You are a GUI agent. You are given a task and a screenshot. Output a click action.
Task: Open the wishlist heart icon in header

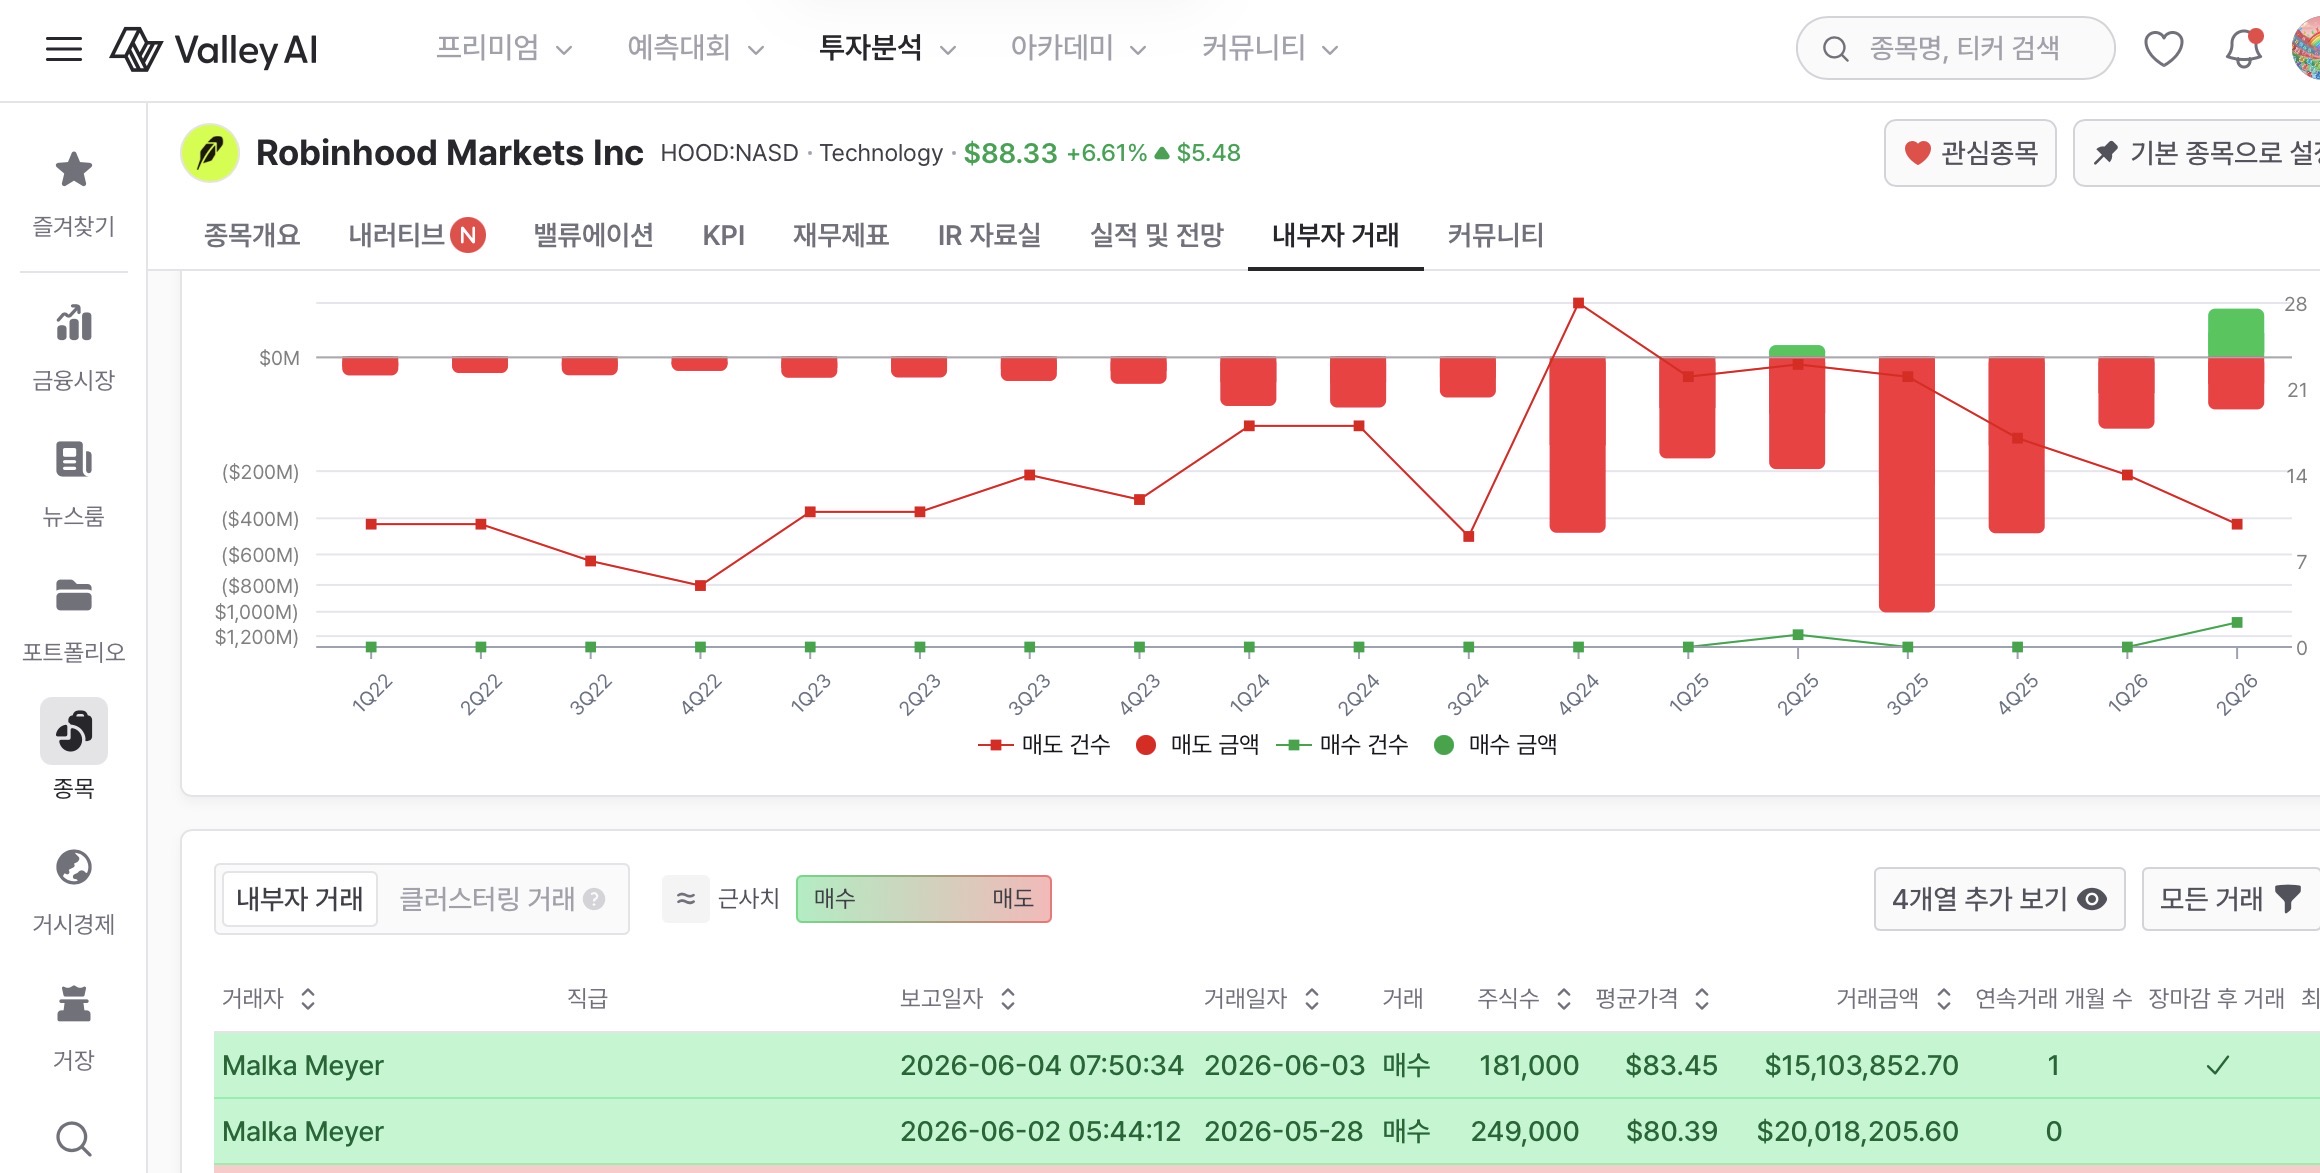[x=2163, y=49]
